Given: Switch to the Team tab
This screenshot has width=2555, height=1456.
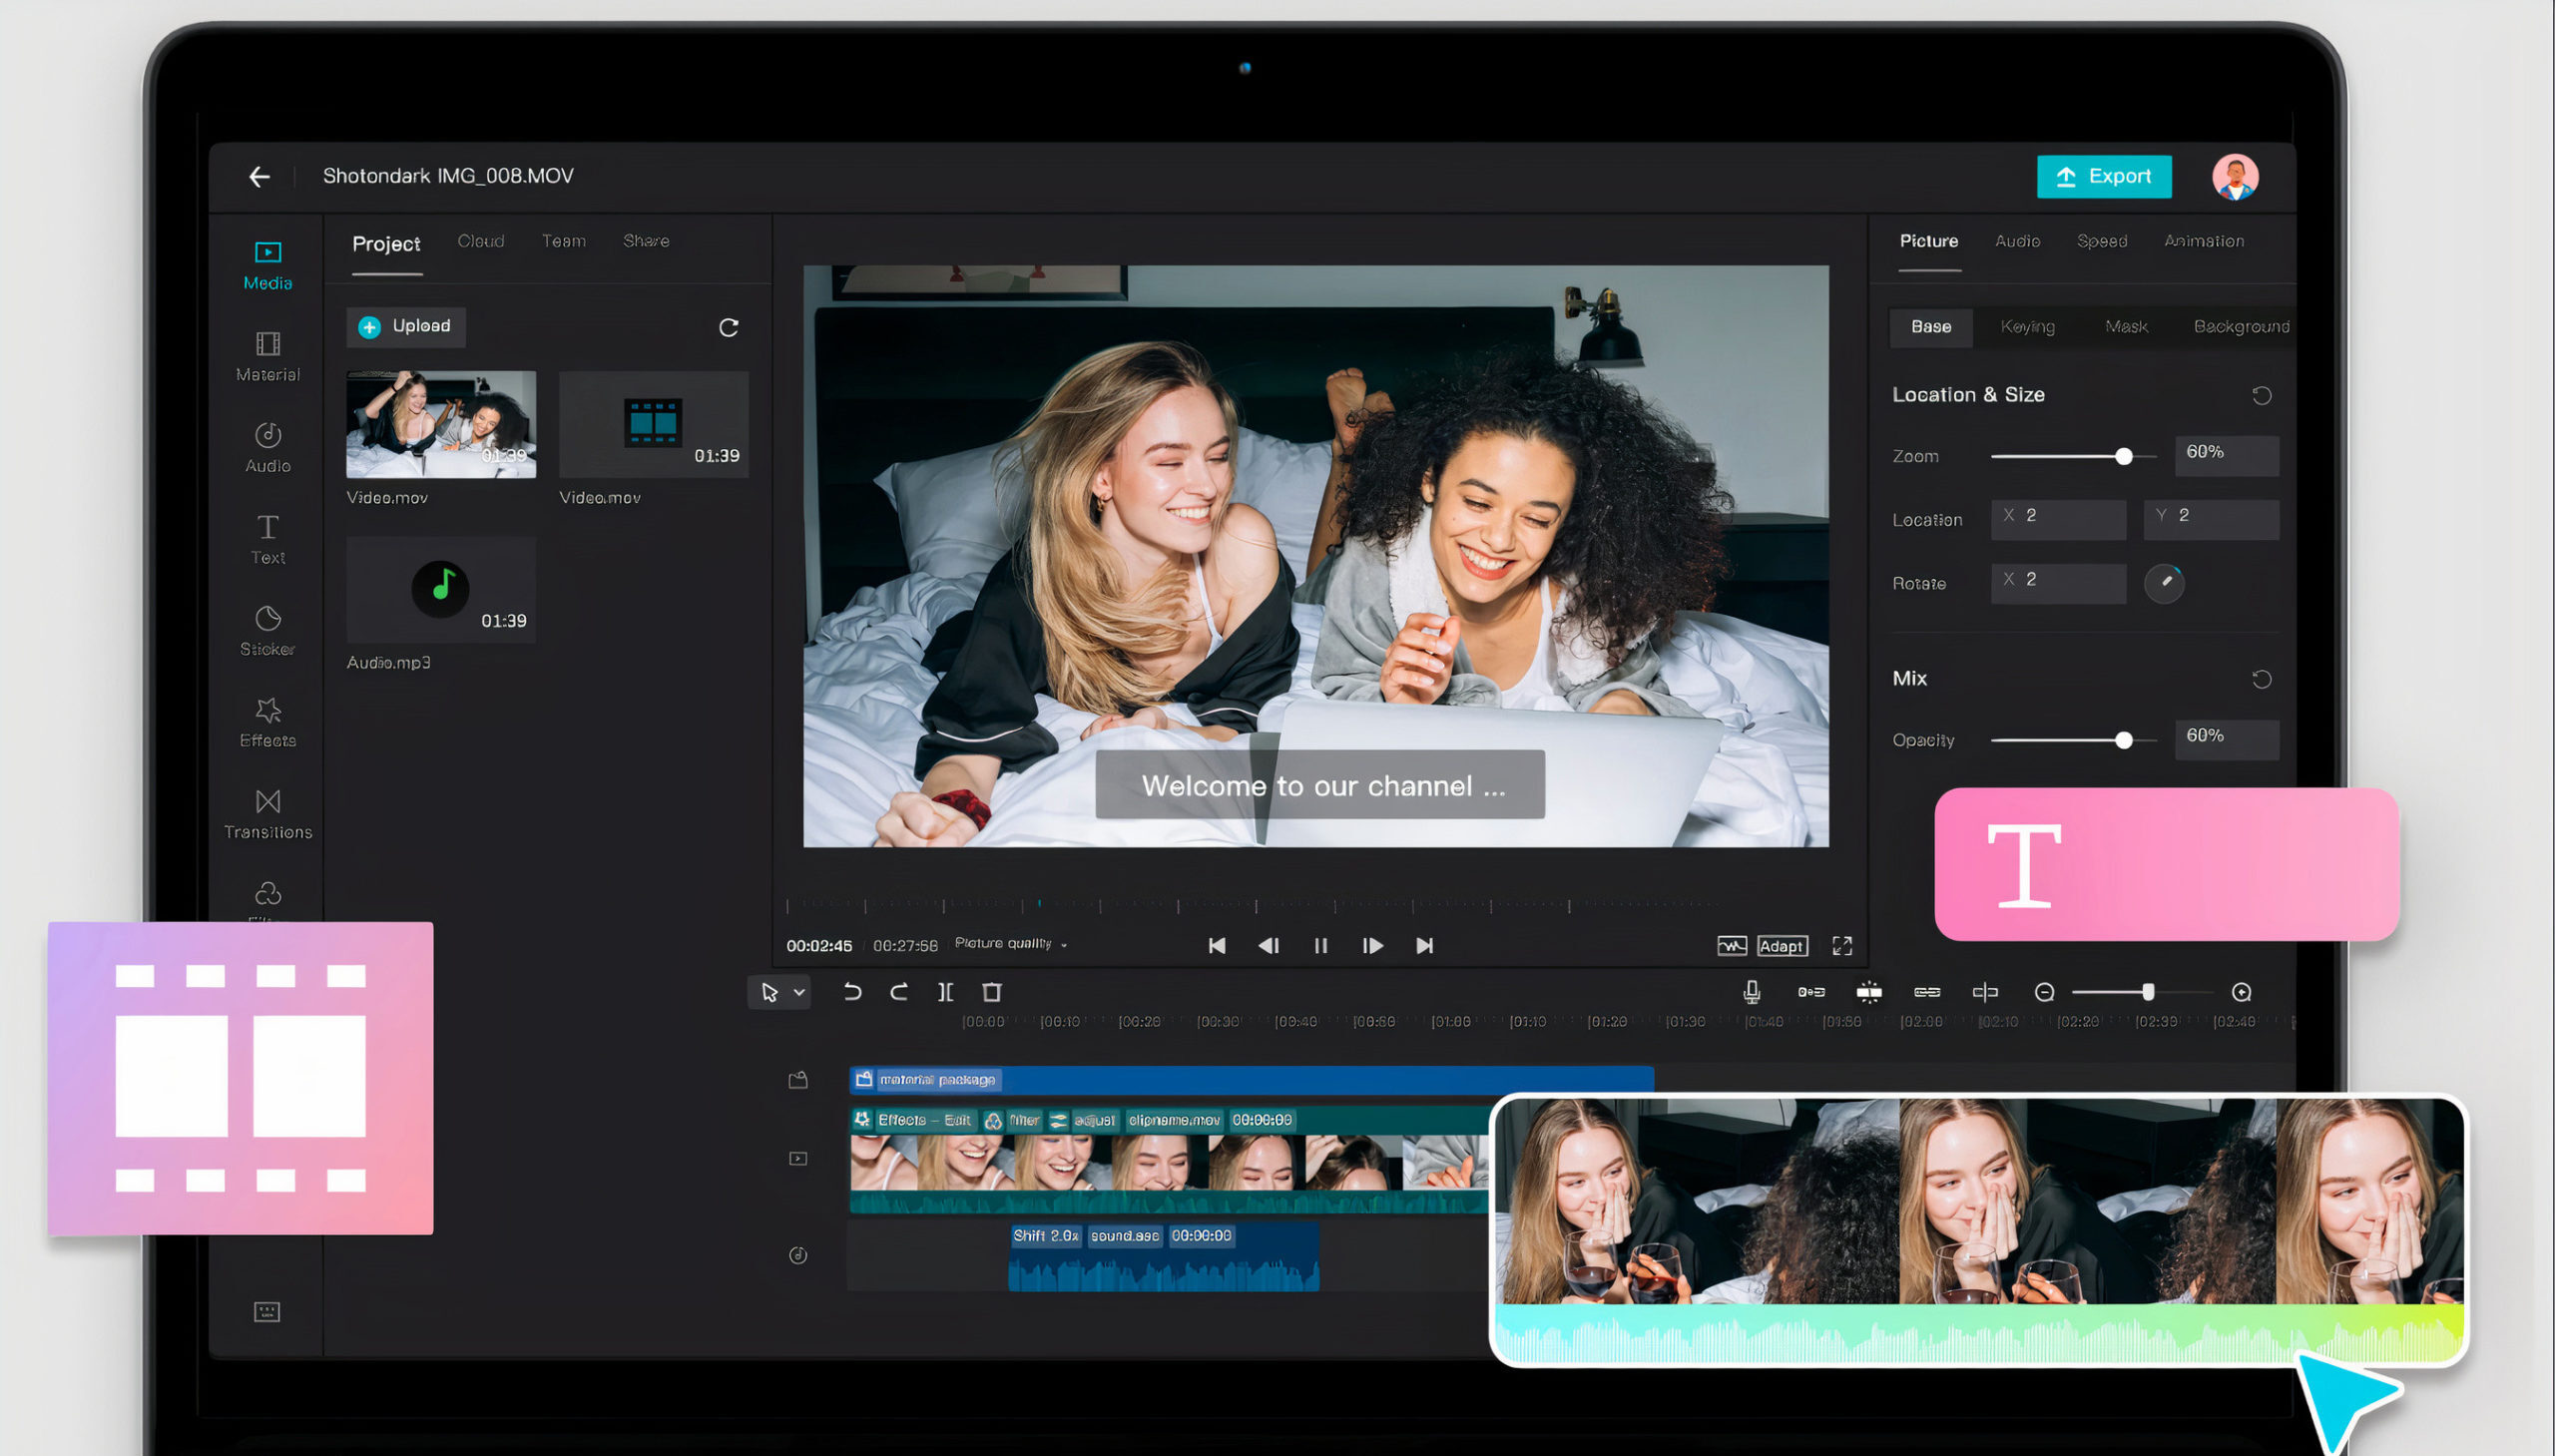Looking at the screenshot, I should (x=564, y=241).
